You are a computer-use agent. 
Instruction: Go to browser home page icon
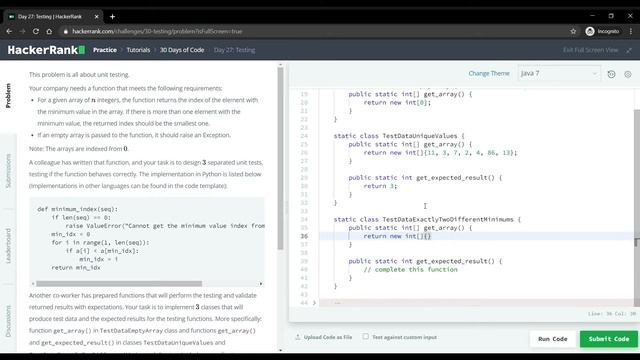click(49, 31)
